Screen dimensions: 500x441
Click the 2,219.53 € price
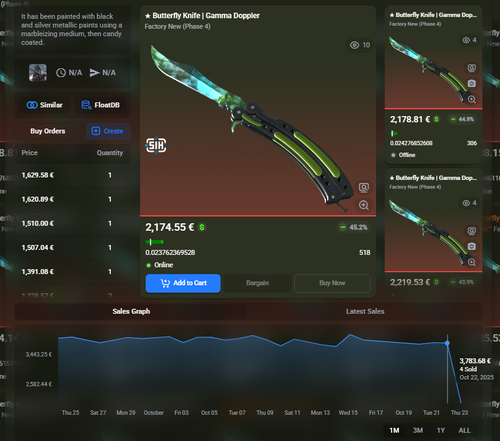(x=410, y=282)
